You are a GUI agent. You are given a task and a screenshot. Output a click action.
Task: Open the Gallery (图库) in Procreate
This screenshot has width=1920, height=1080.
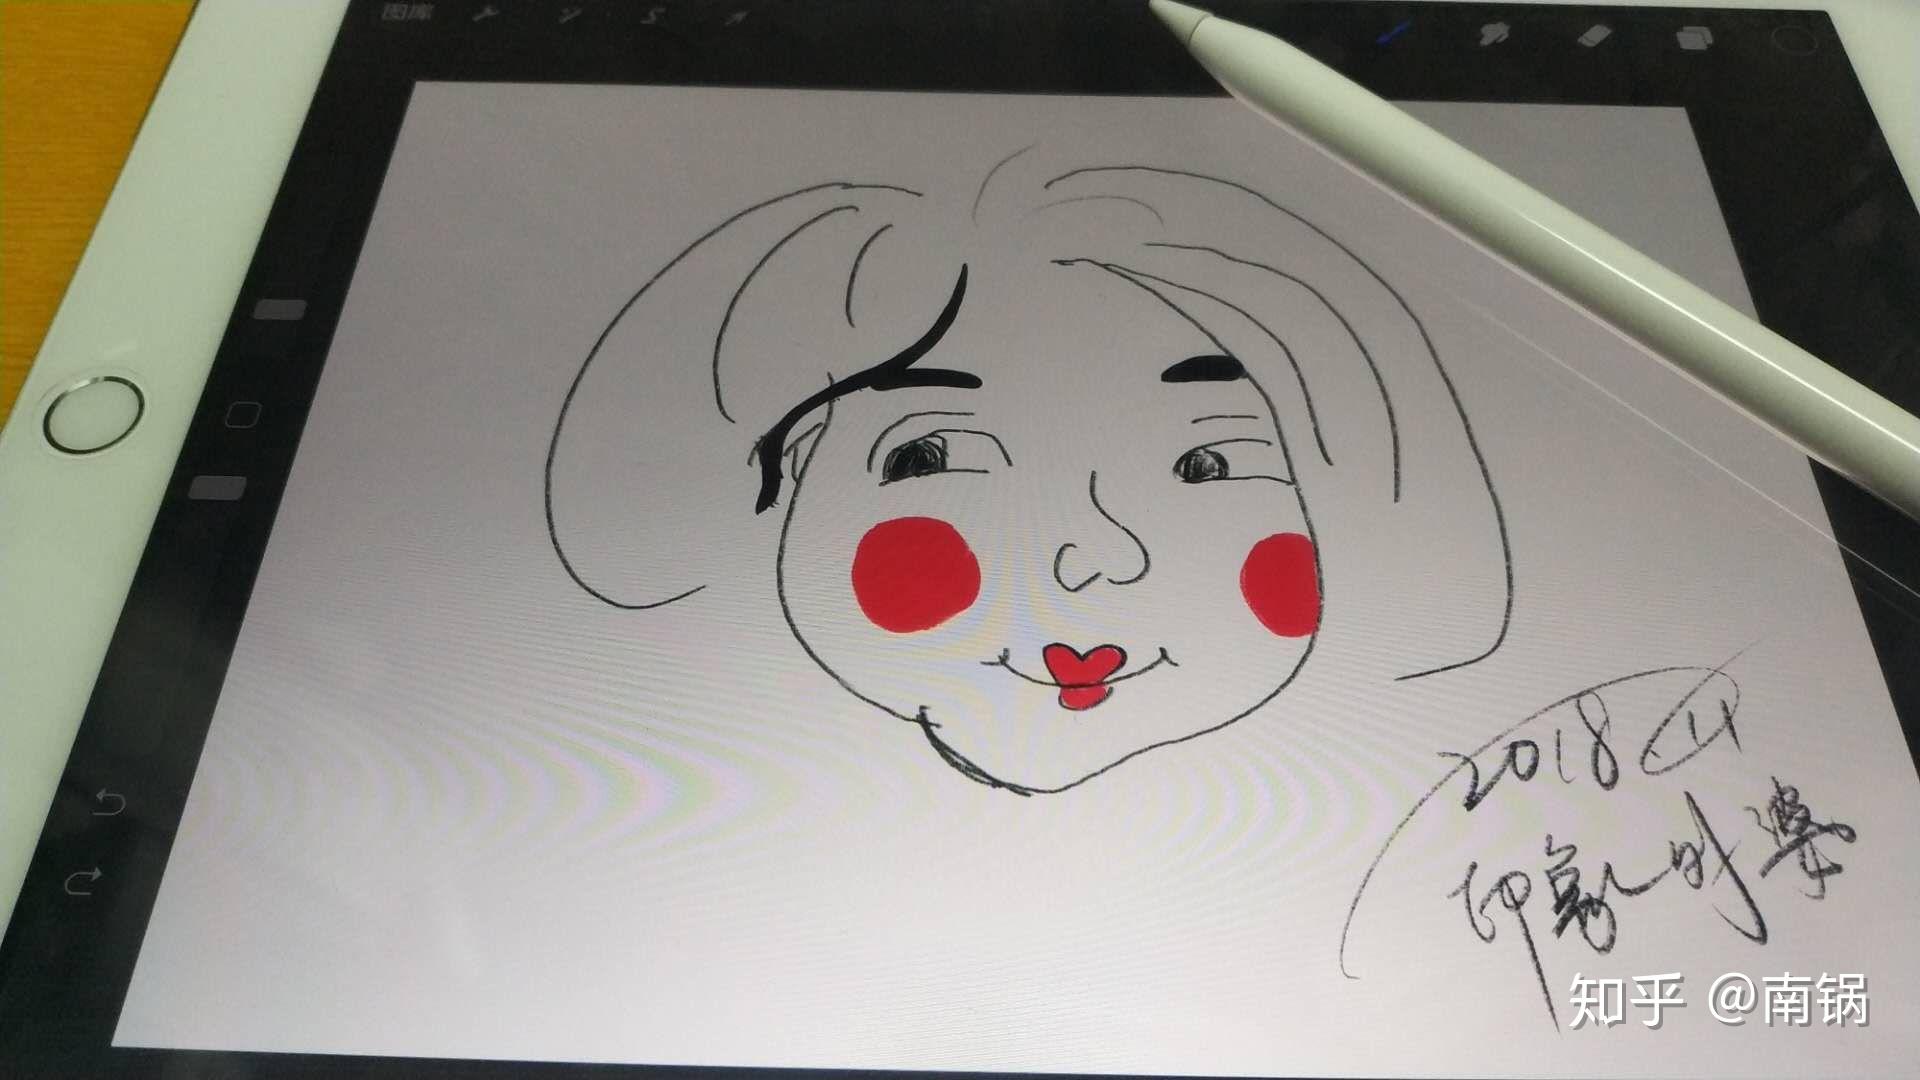(406, 14)
